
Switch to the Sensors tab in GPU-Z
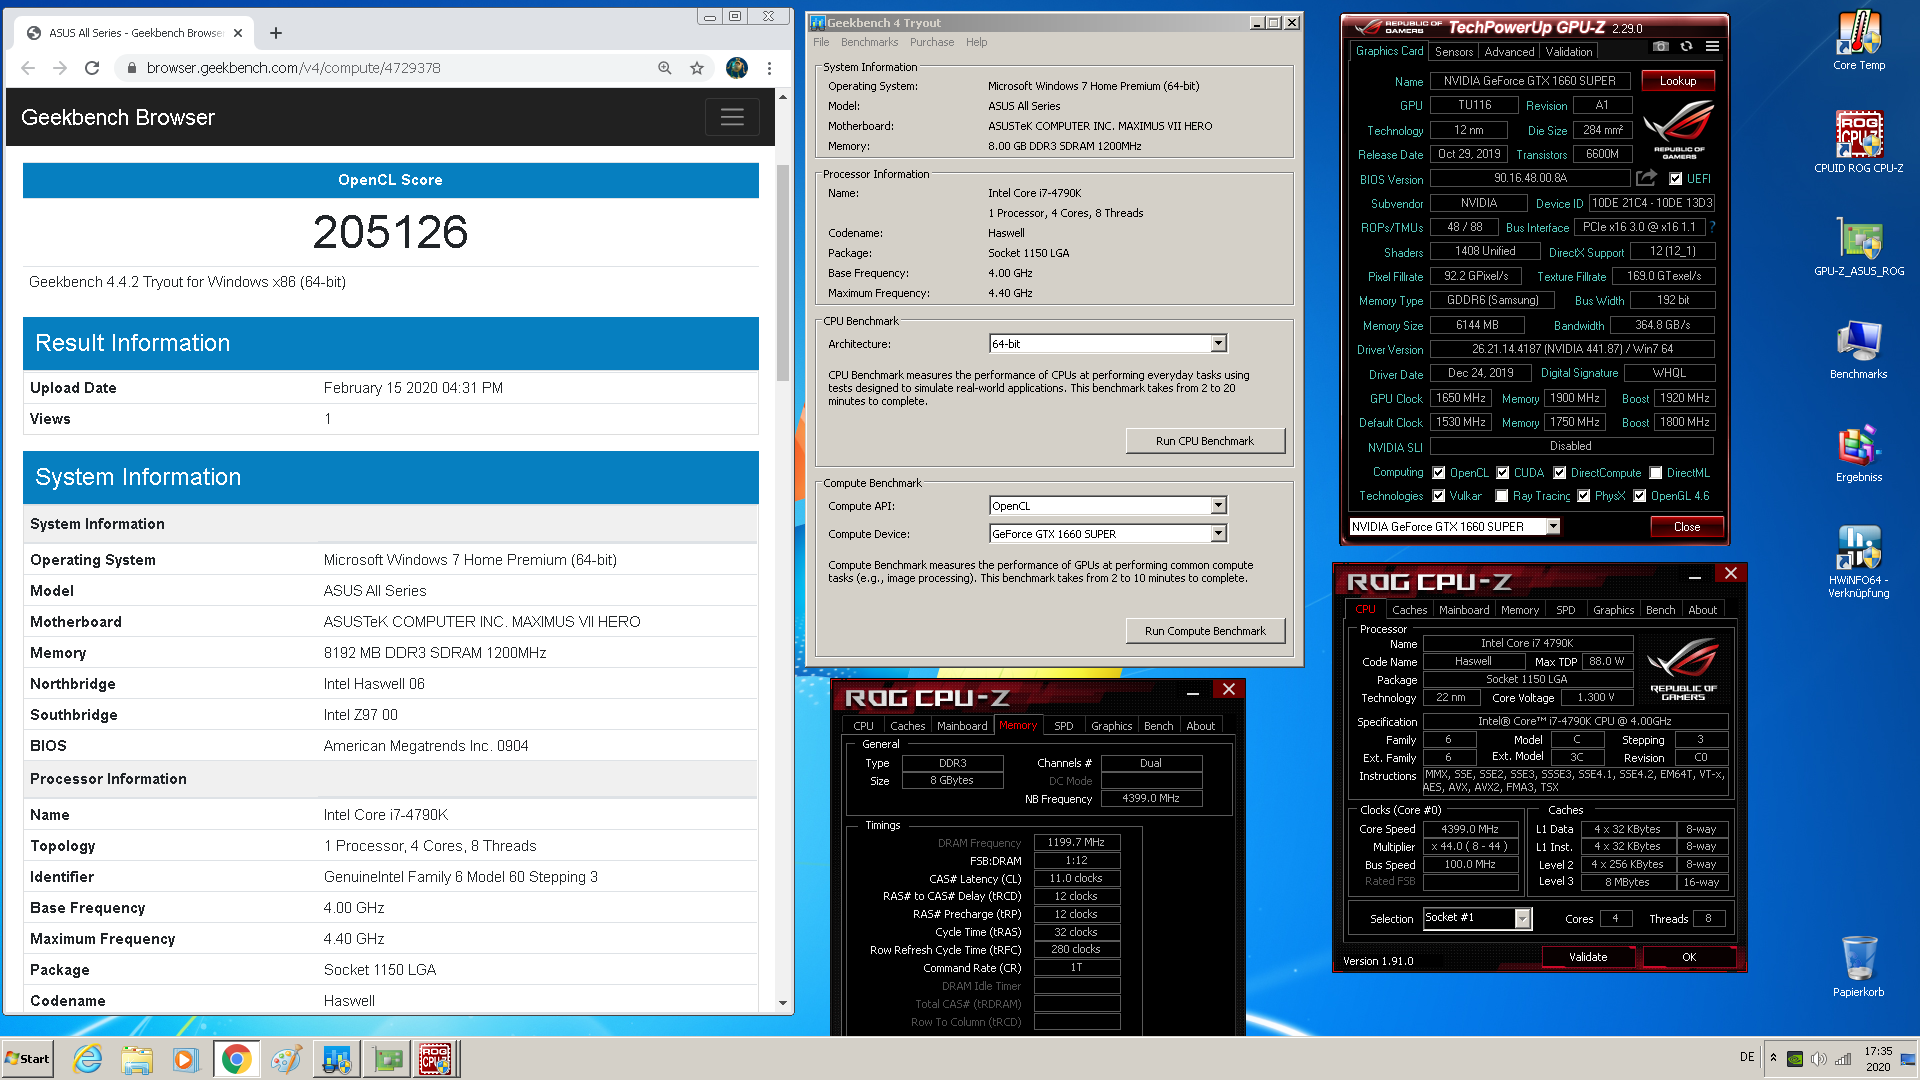pyautogui.click(x=1453, y=52)
